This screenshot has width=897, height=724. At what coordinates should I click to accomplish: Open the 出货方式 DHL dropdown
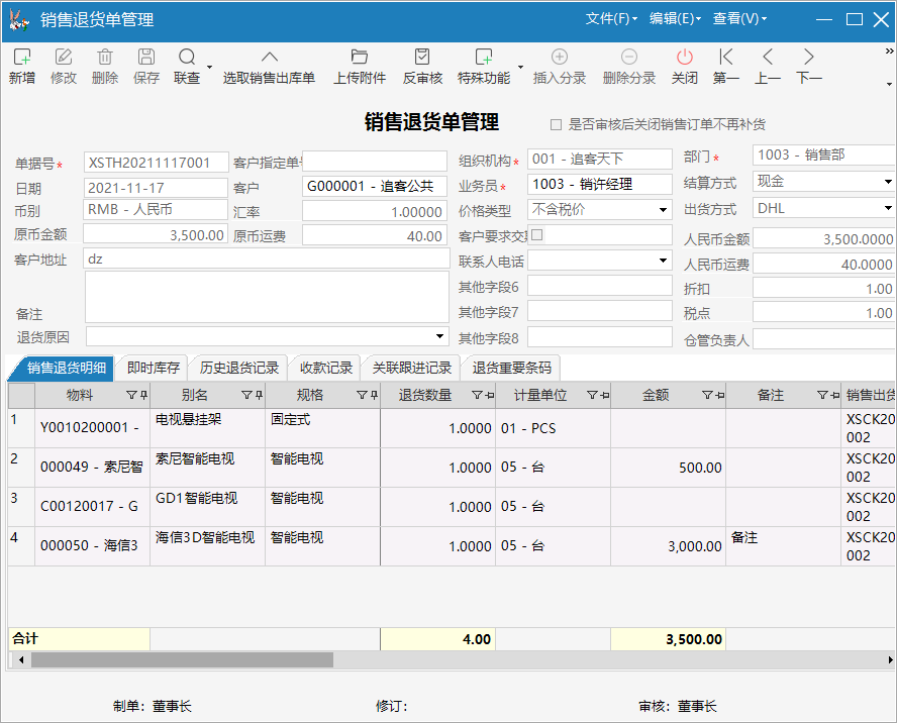888,208
